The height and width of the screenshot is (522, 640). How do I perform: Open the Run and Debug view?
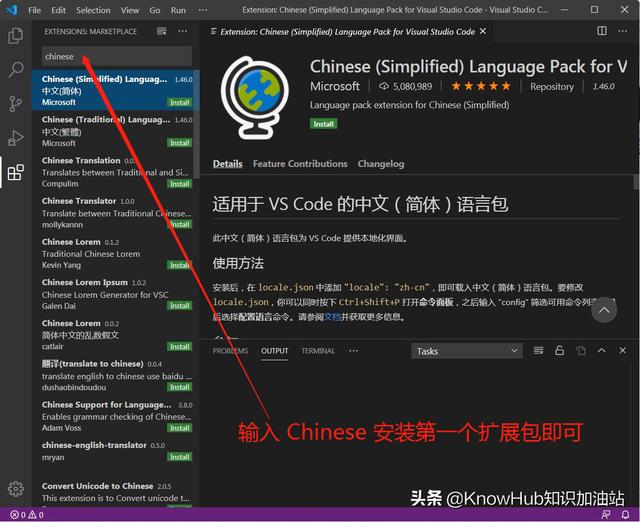pos(16,138)
